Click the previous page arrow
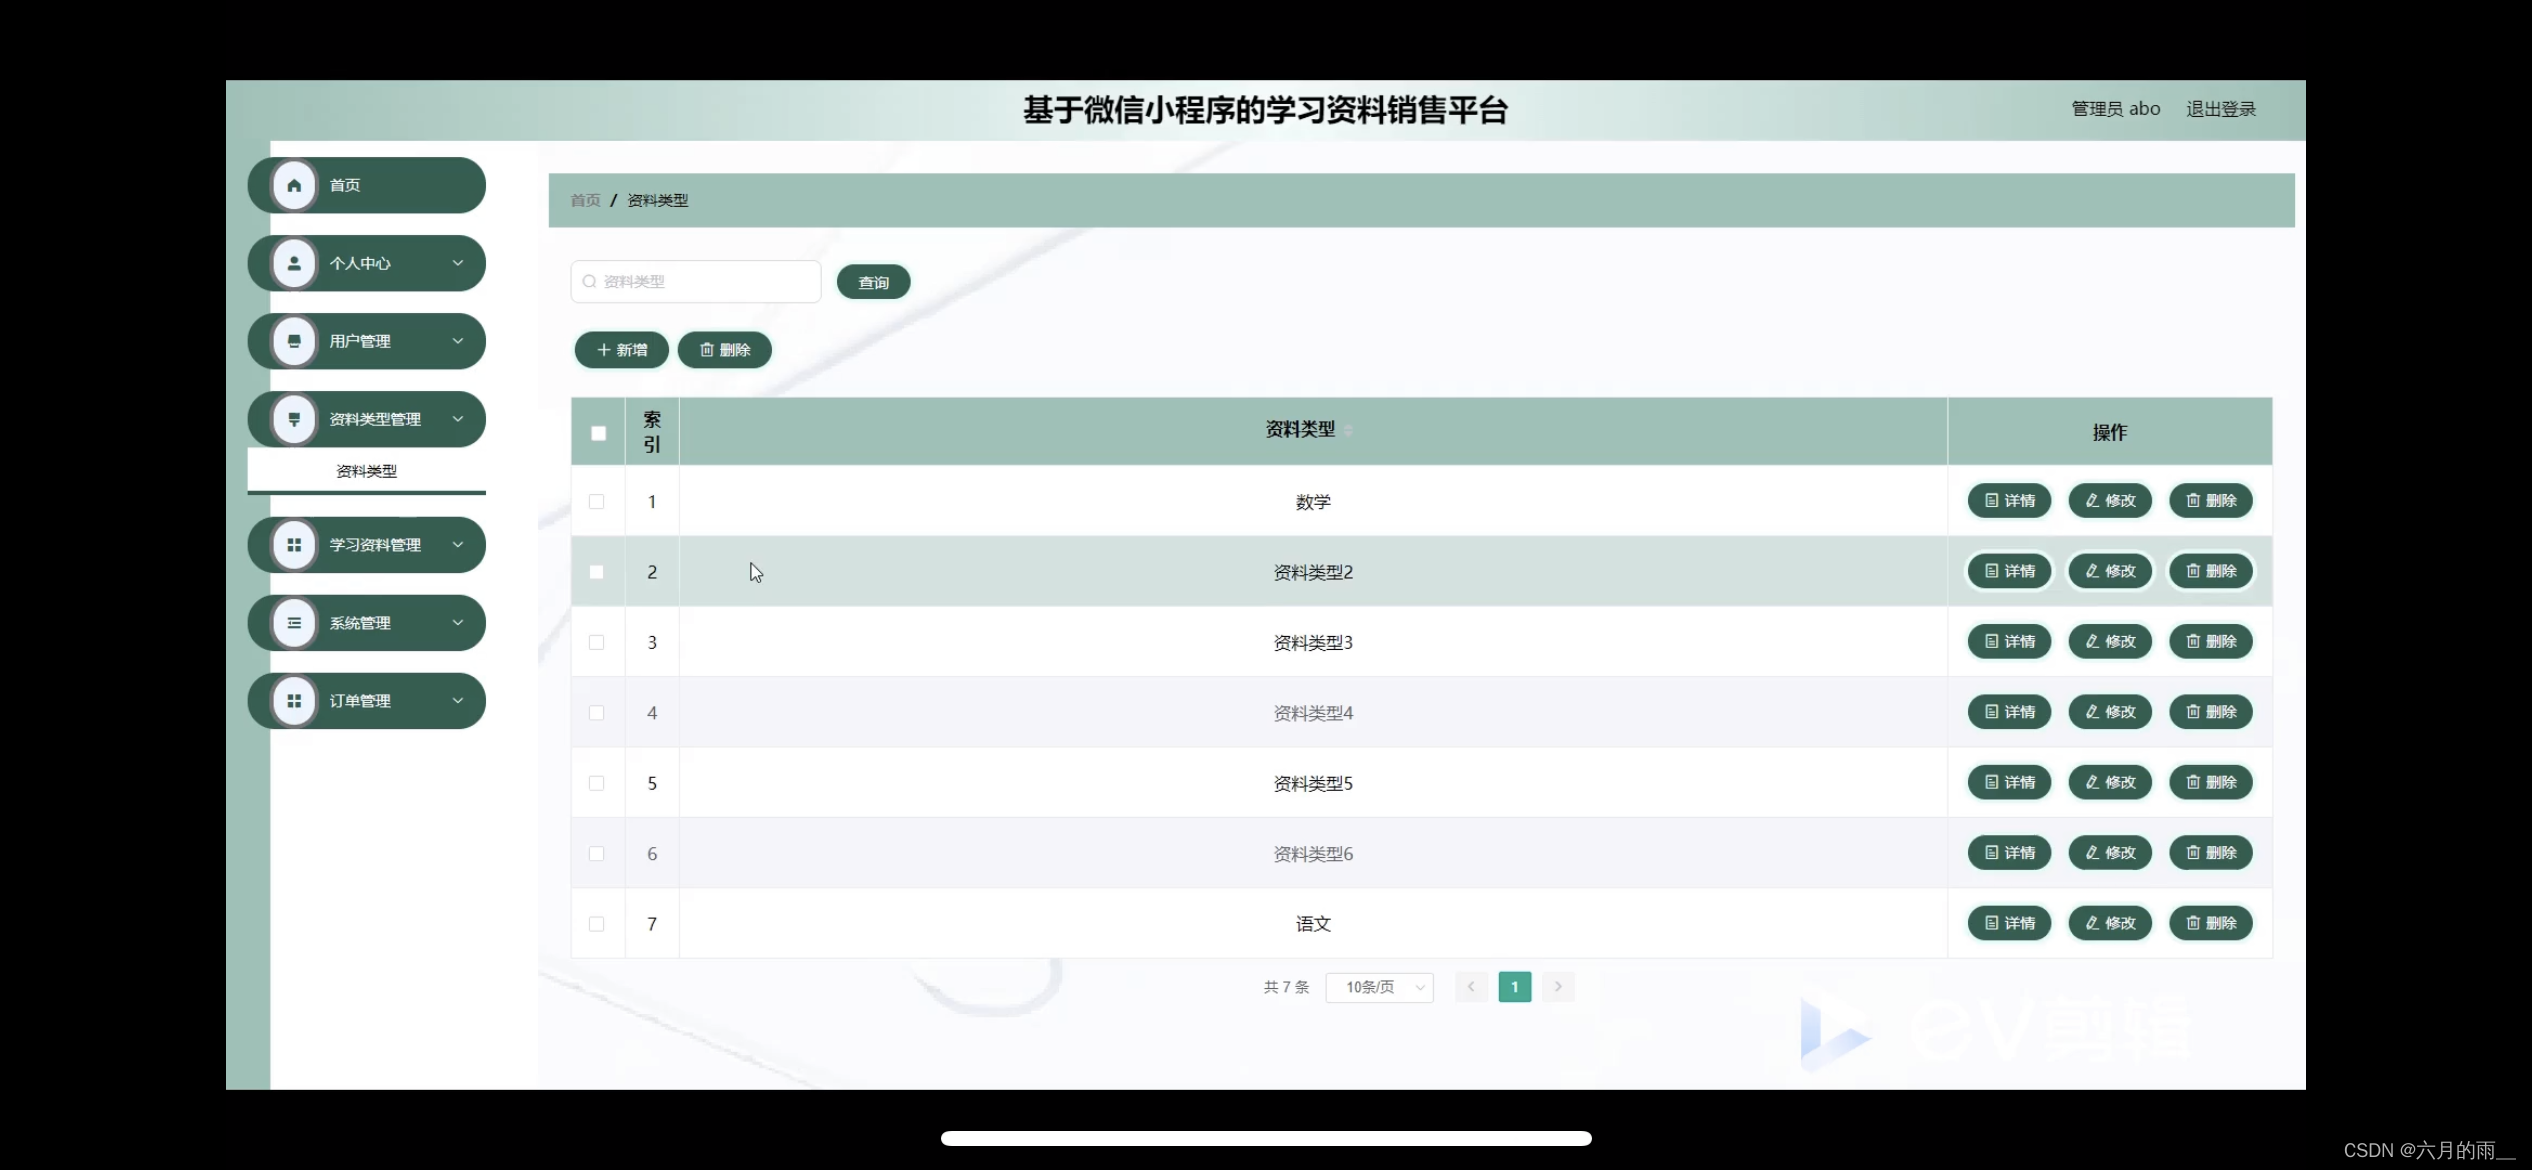The width and height of the screenshot is (2532, 1170). pos(1471,987)
